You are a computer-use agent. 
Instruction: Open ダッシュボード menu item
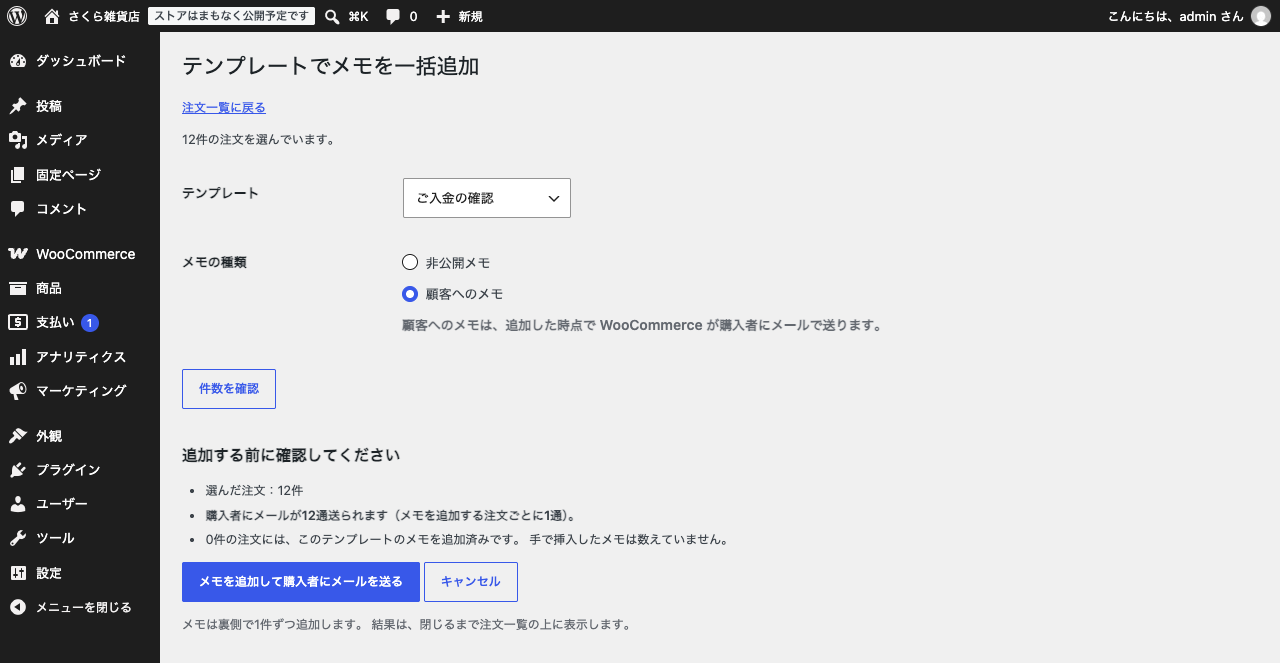81,61
